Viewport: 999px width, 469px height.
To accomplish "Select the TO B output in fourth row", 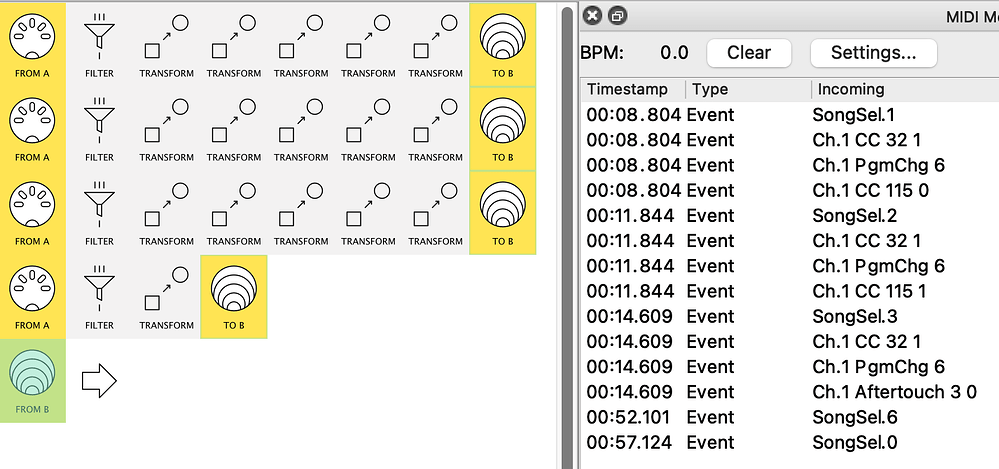I will tap(233, 295).
